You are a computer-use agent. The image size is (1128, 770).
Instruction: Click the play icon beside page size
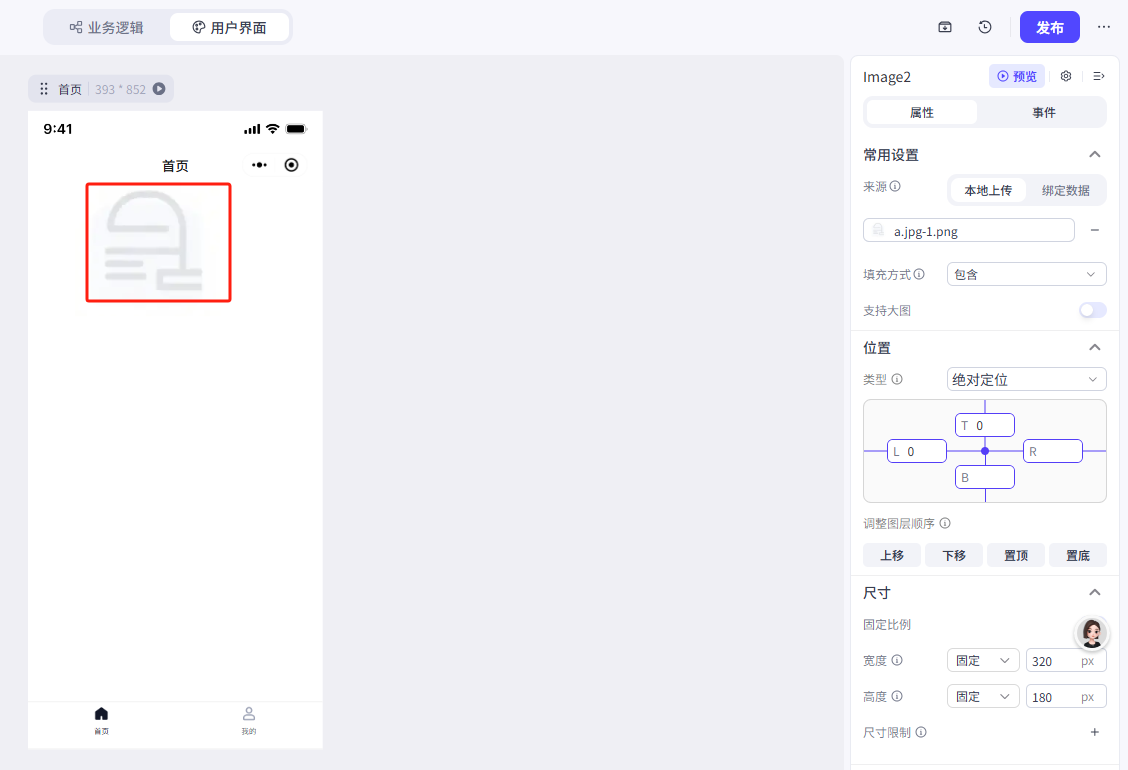(x=159, y=89)
